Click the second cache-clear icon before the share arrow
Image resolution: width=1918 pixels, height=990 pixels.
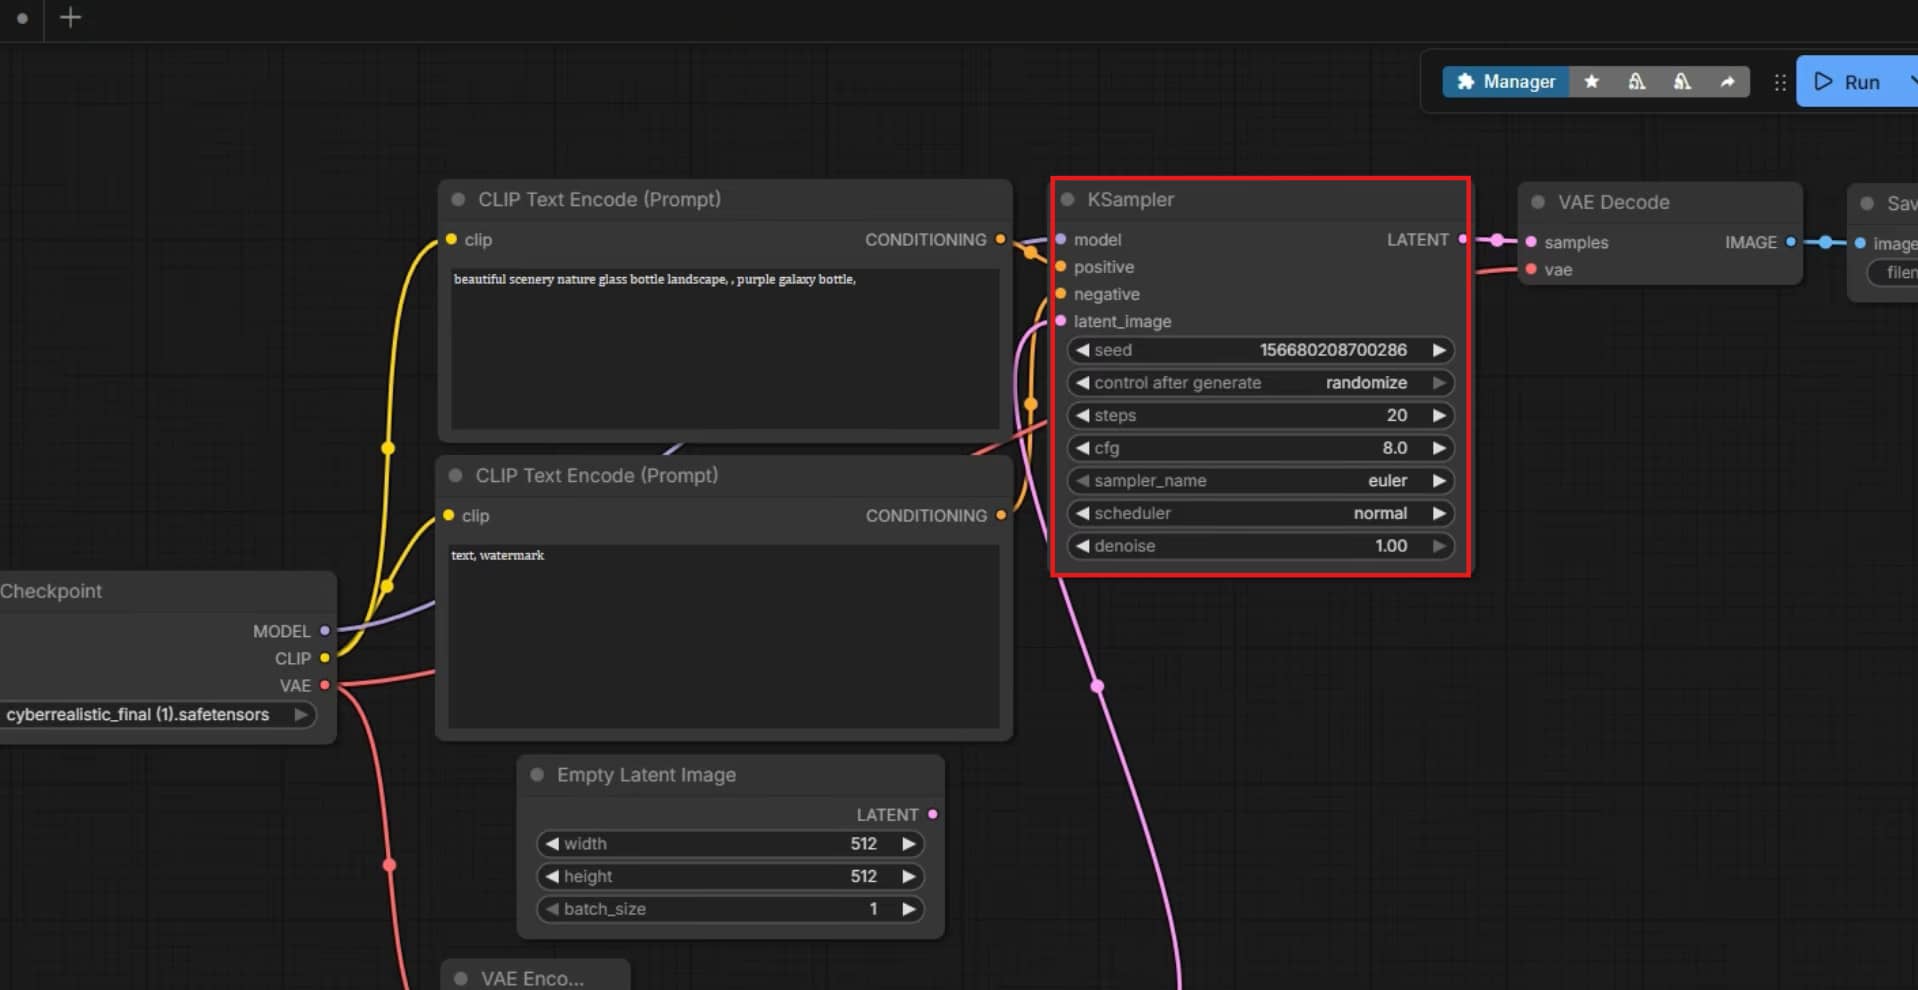(x=1682, y=82)
